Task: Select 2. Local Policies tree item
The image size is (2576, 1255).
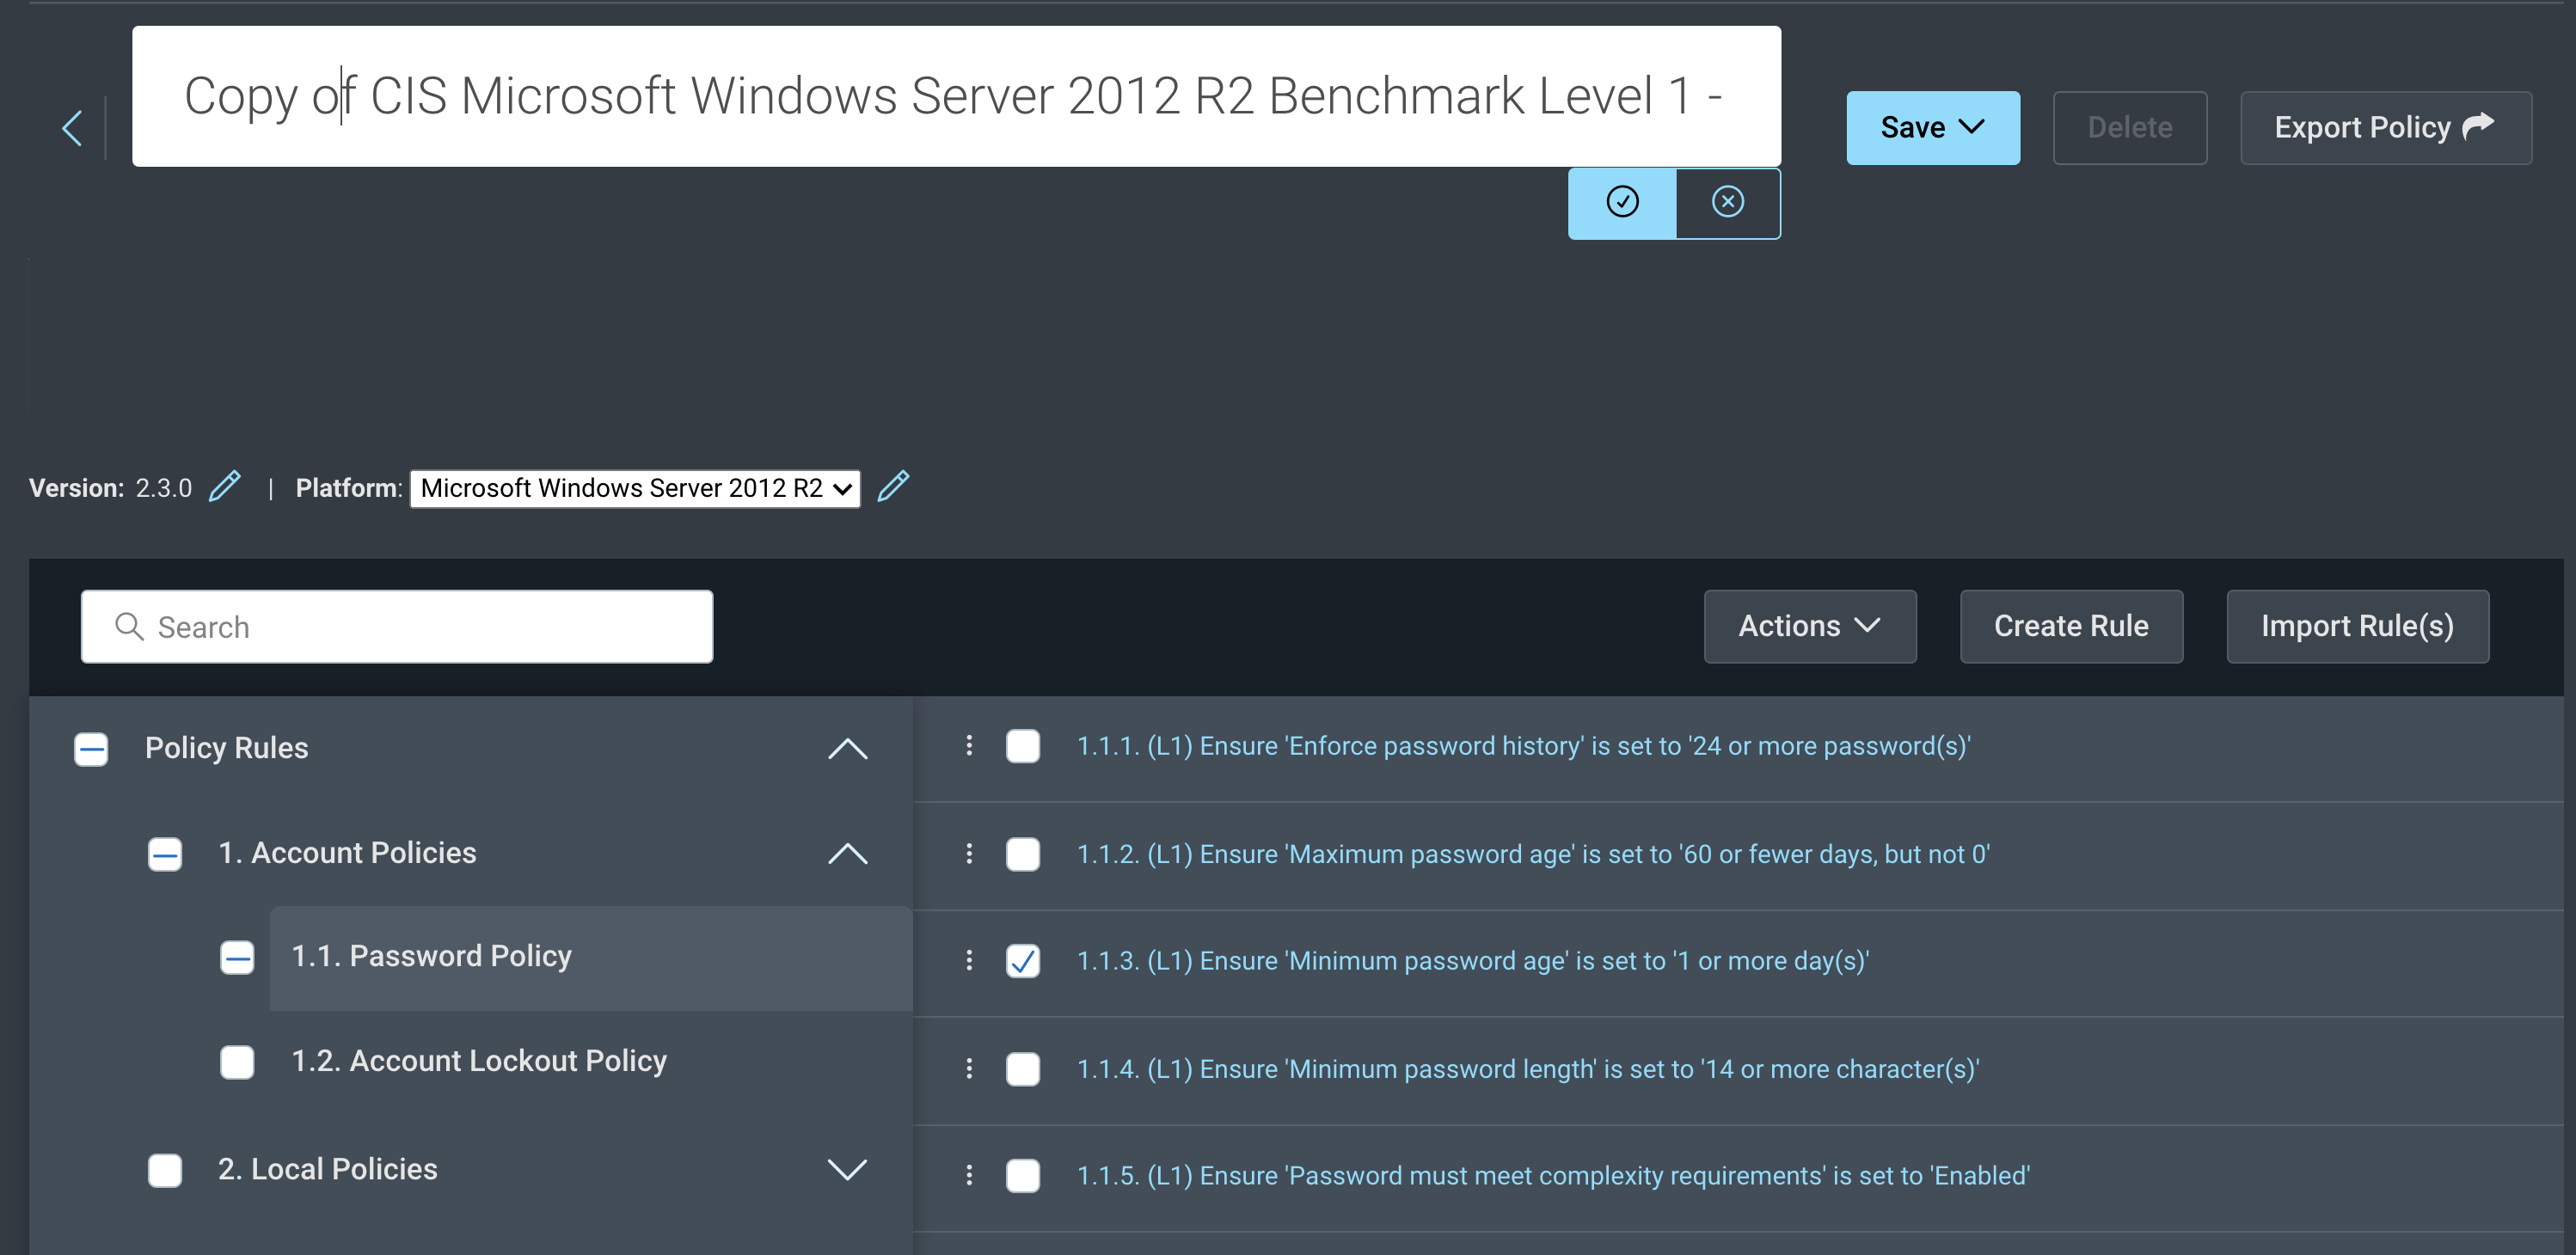Action: tap(327, 1169)
